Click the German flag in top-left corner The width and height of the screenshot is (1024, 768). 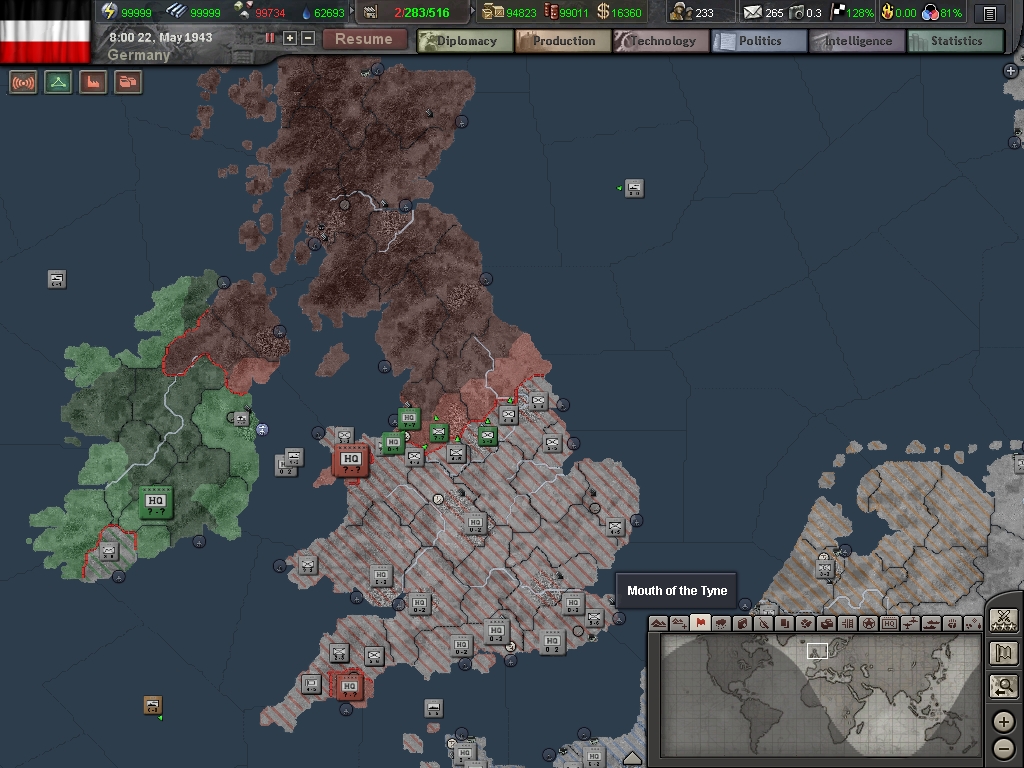45,32
